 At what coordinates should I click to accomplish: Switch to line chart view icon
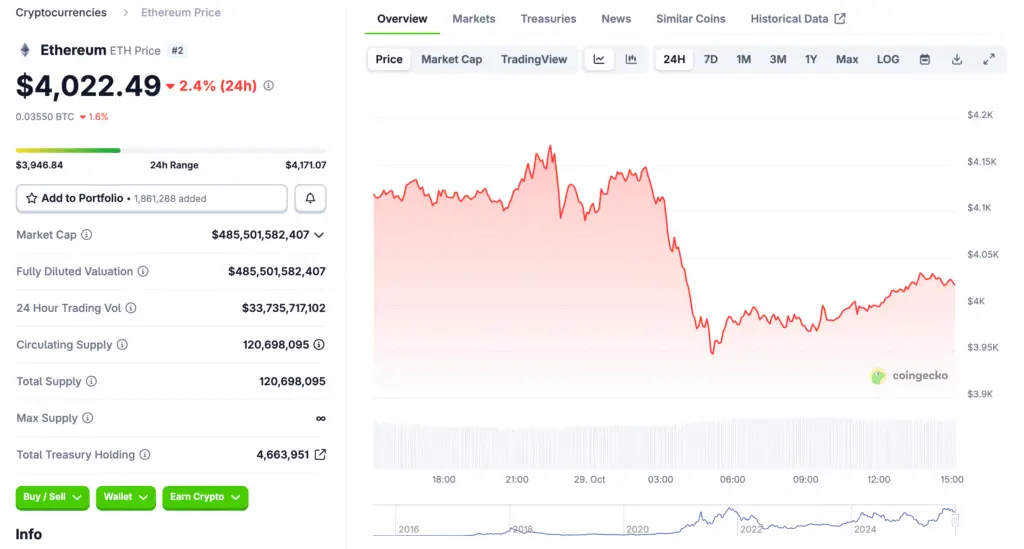[599, 59]
